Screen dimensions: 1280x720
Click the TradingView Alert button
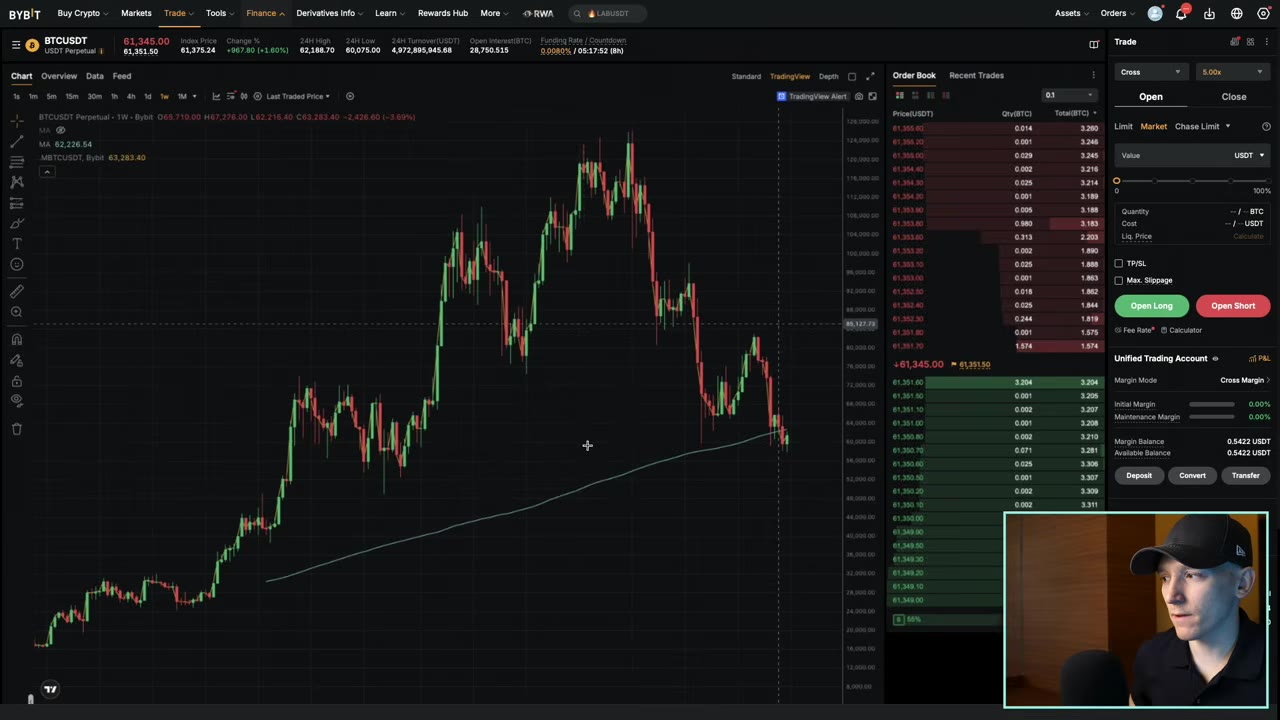point(812,96)
